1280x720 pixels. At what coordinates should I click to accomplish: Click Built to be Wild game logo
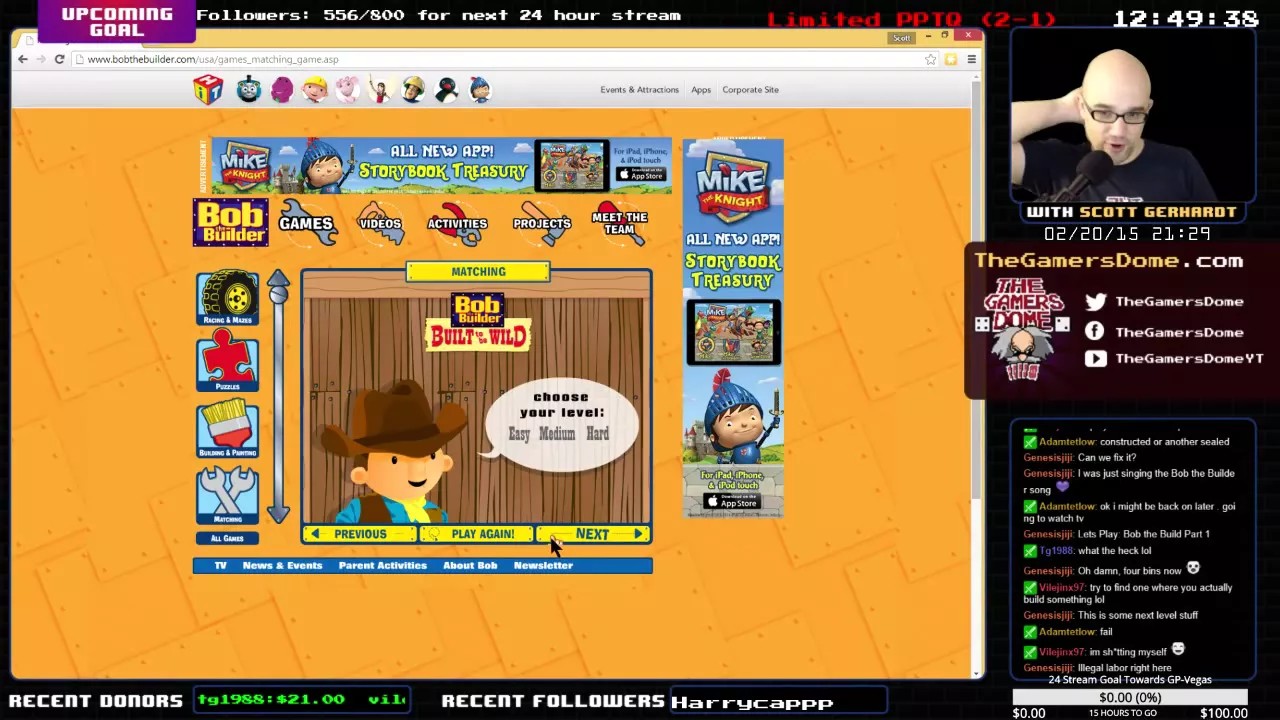478,323
